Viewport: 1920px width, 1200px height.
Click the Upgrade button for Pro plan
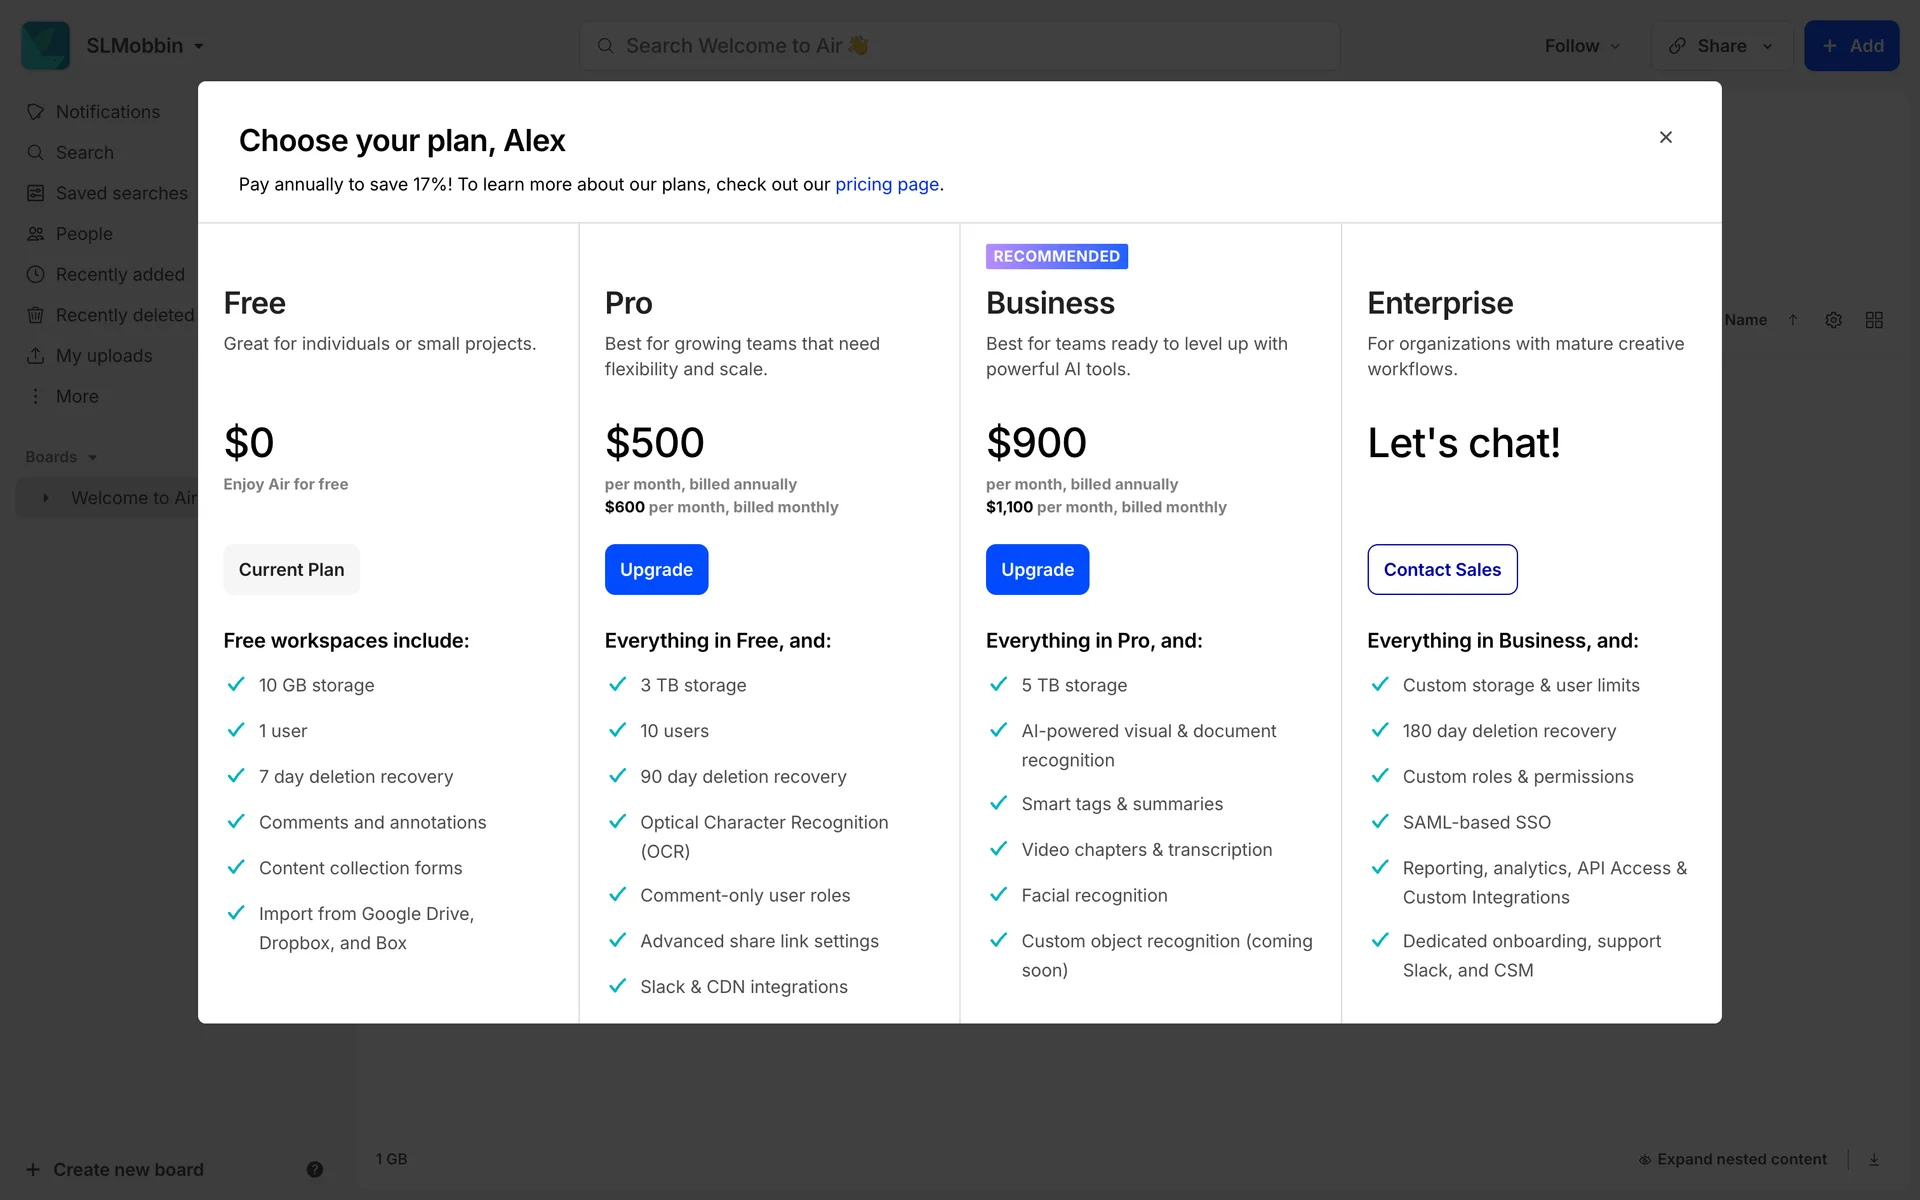click(656, 570)
